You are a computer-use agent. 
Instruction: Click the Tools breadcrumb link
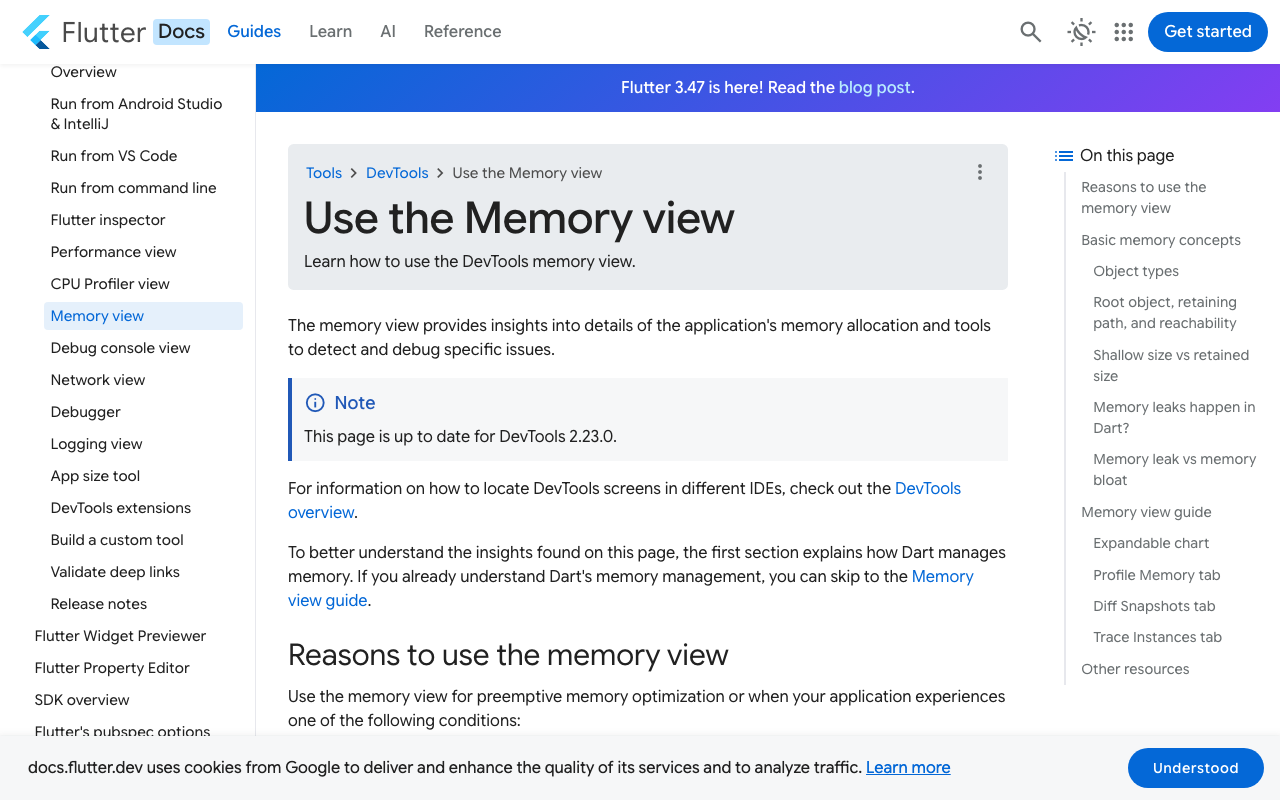[324, 173]
